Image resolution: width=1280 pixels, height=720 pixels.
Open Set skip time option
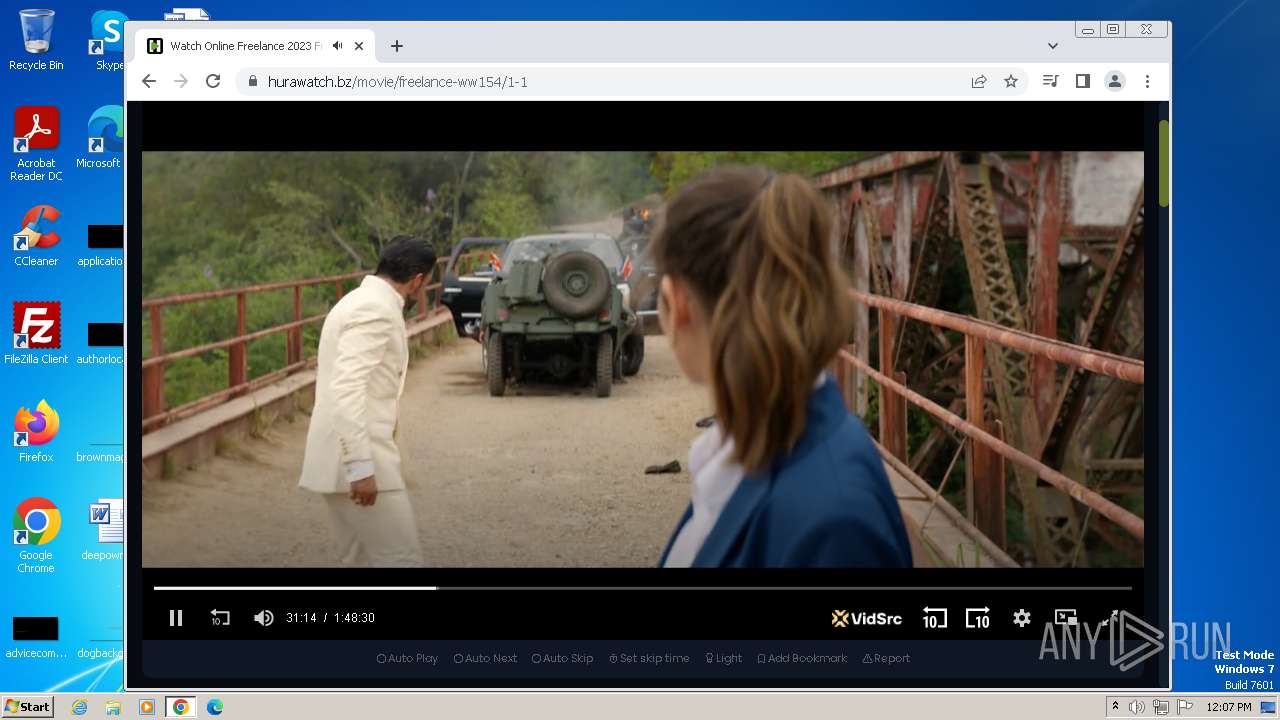pyautogui.click(x=649, y=658)
